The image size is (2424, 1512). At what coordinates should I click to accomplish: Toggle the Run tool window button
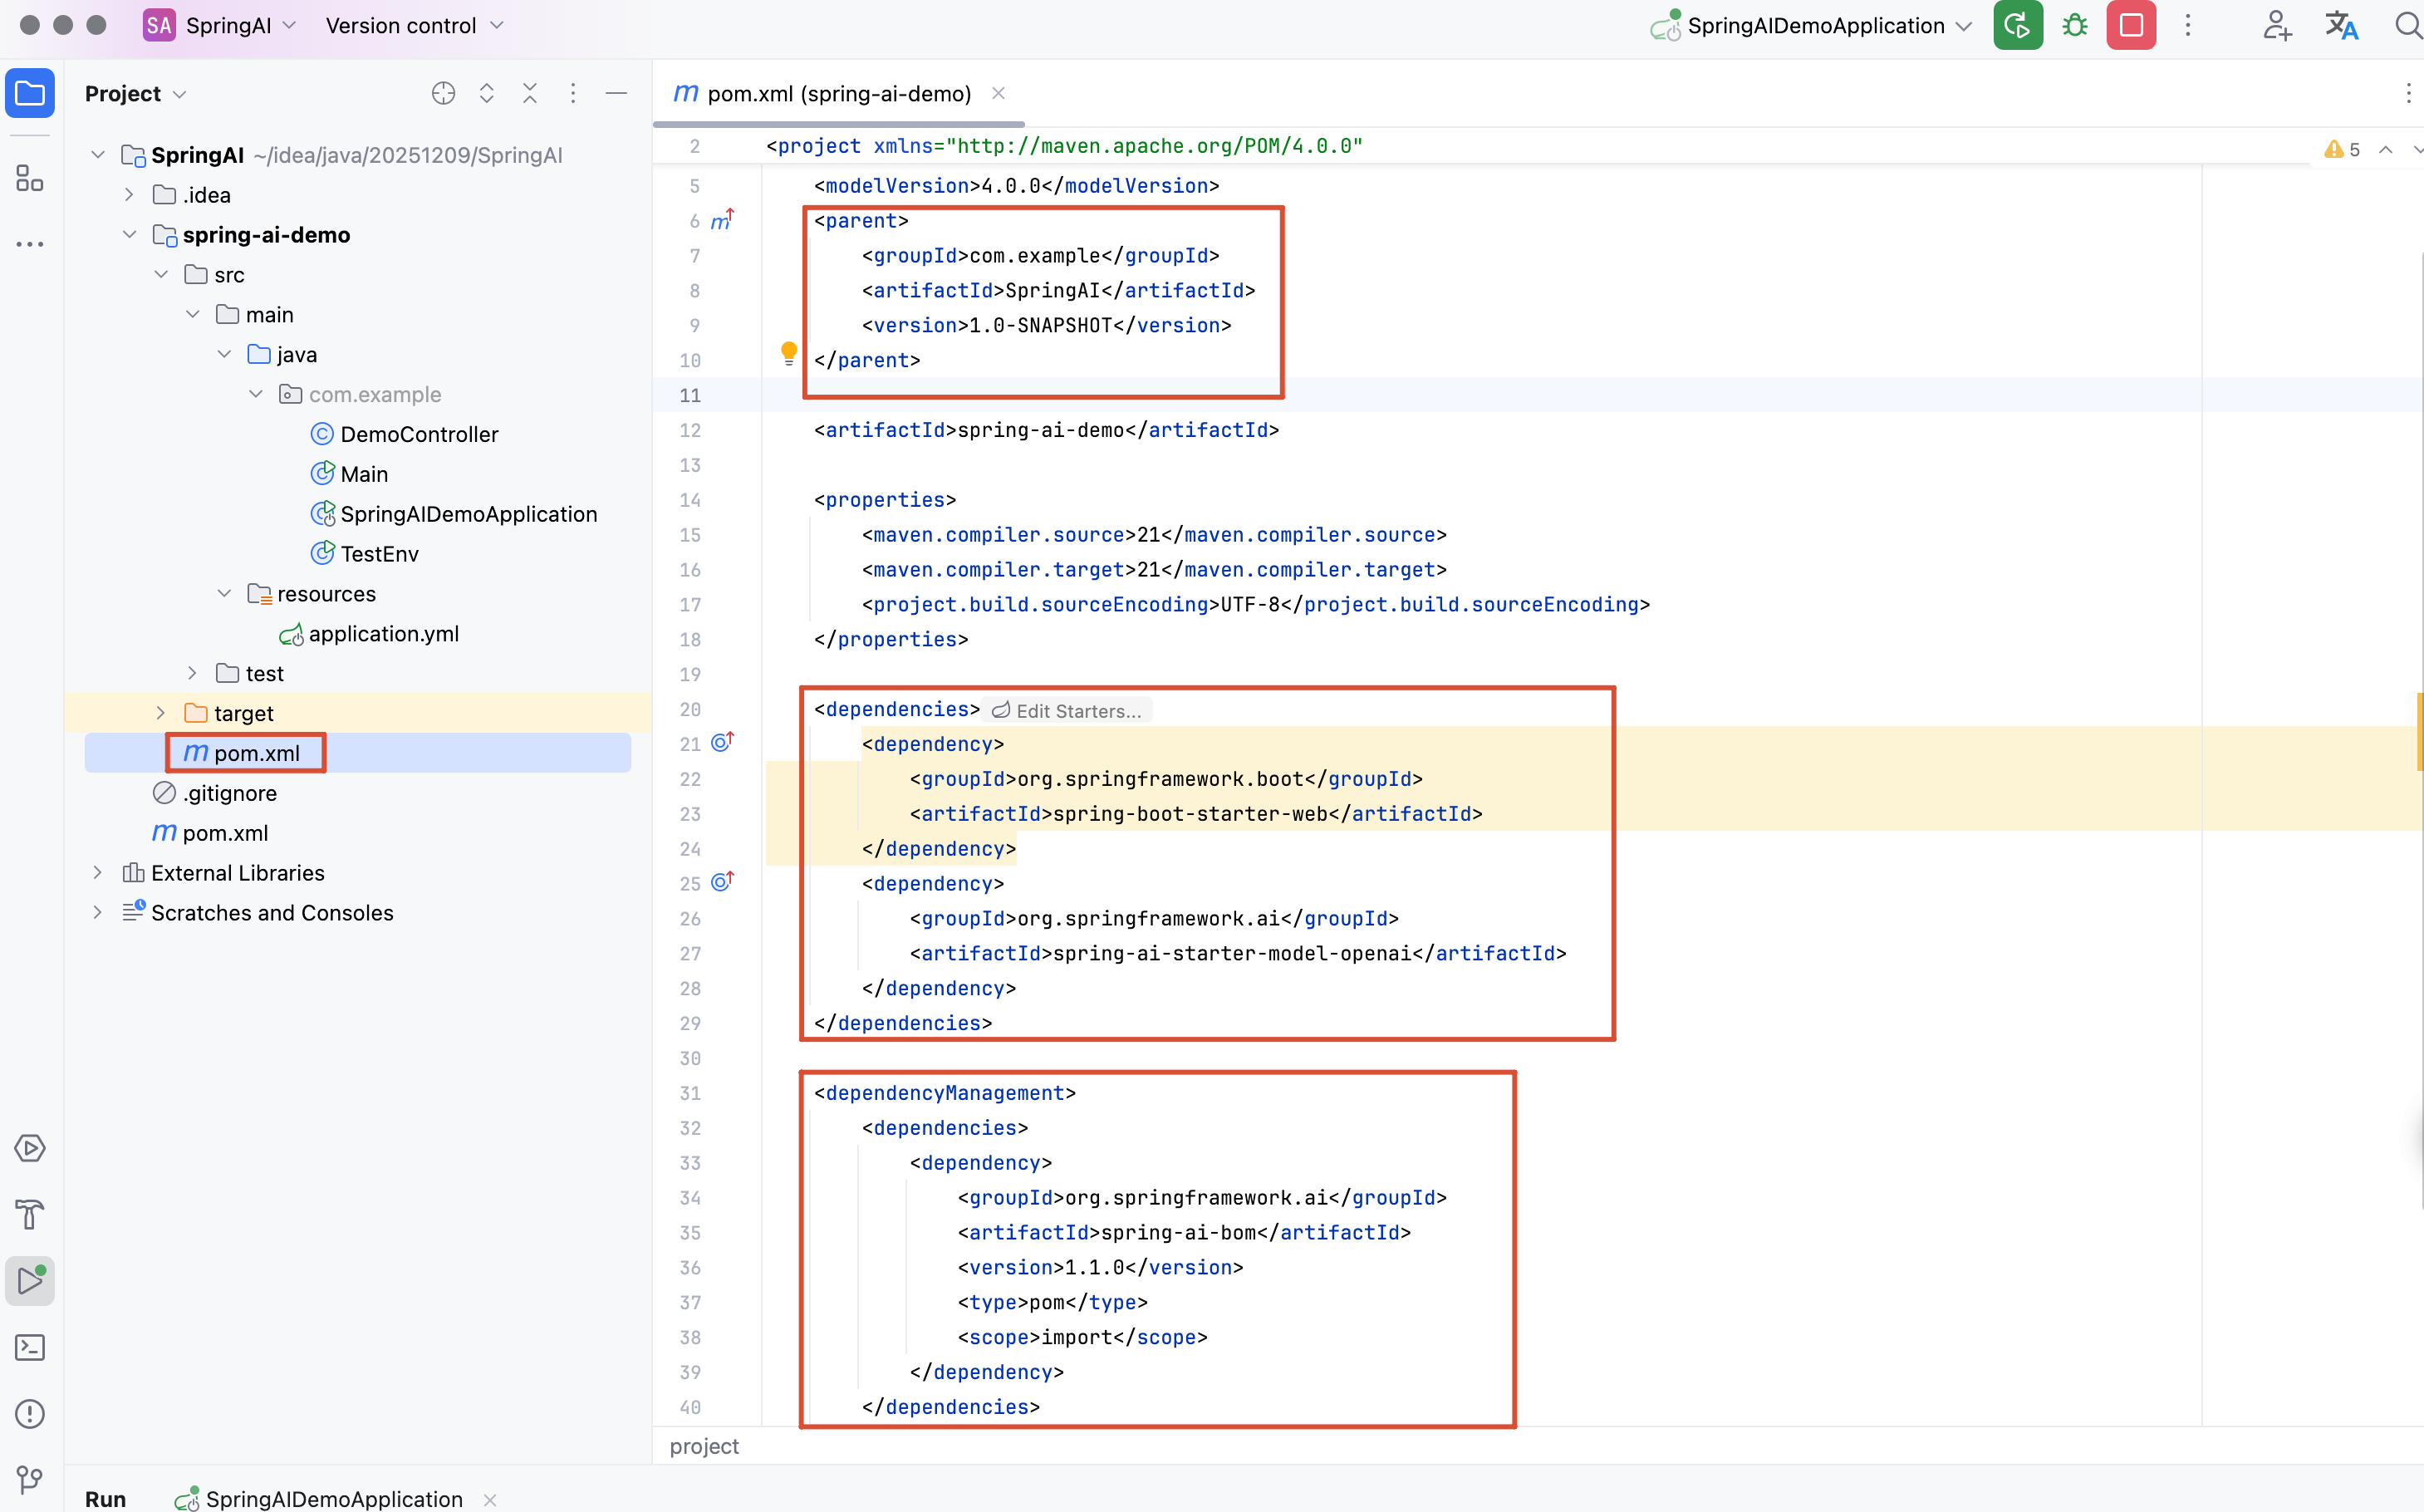(x=30, y=1281)
